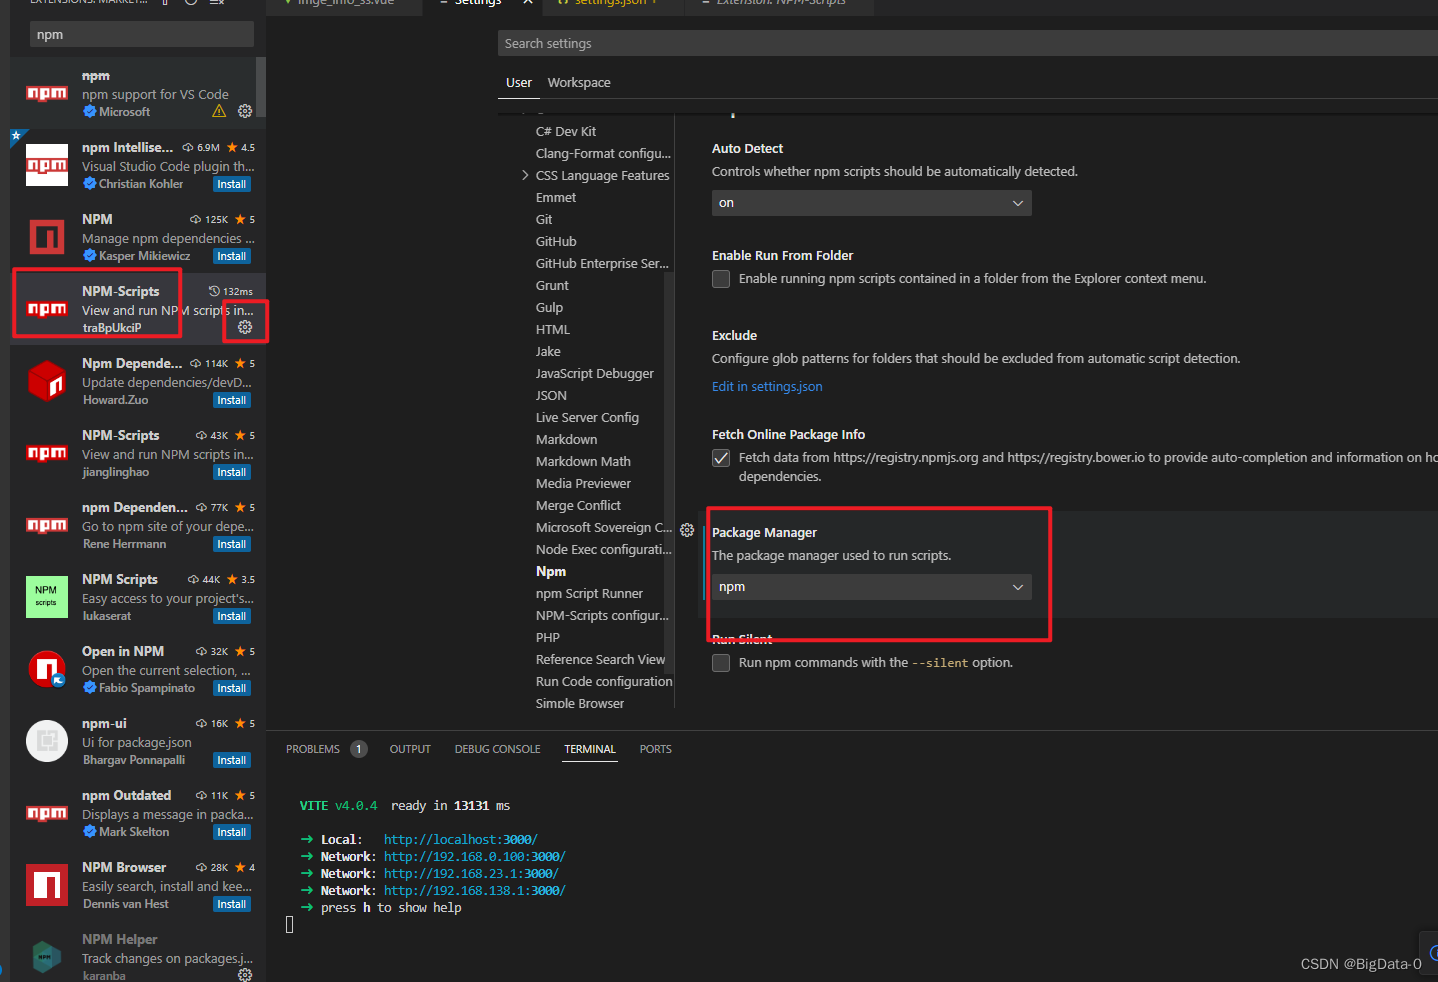The image size is (1438, 982).
Task: Install Npm Dependency by Howard.Zuo
Action: click(232, 400)
